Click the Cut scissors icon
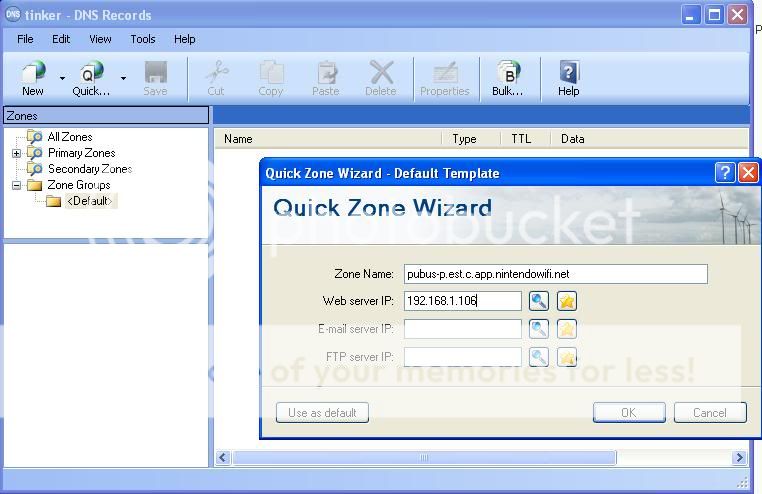 (x=216, y=78)
